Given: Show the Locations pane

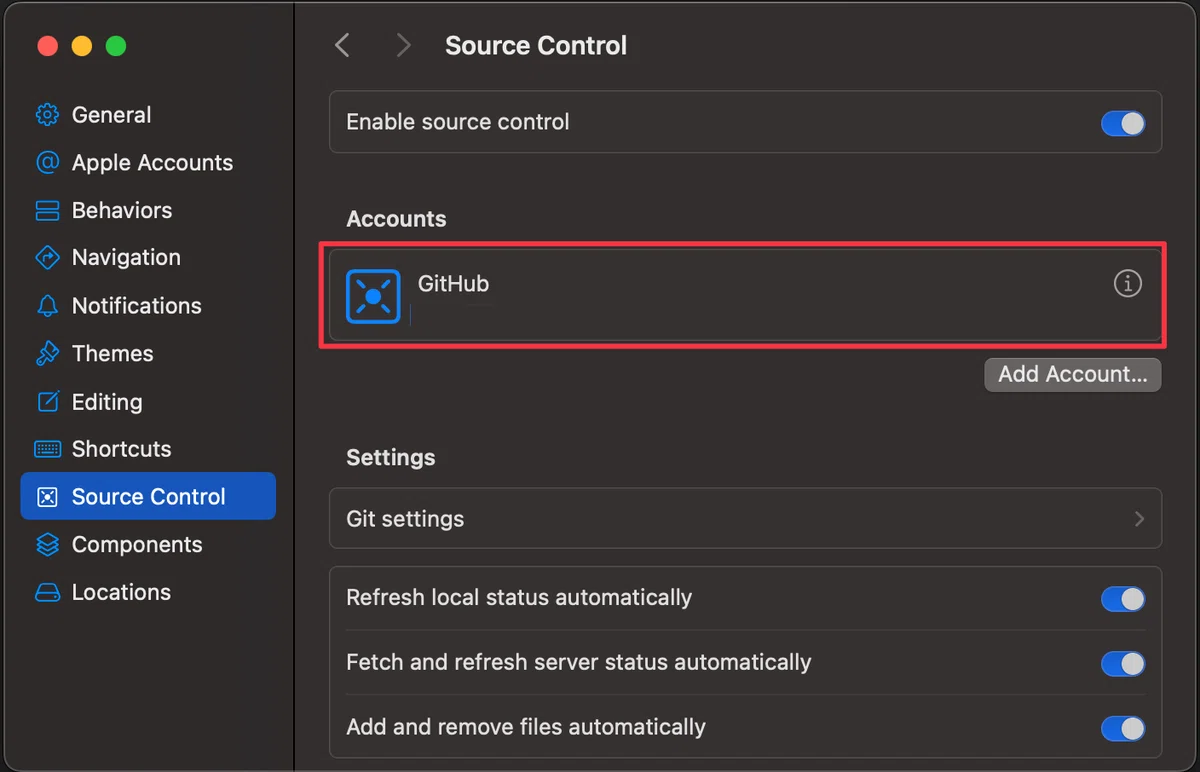Looking at the screenshot, I should point(148,593).
